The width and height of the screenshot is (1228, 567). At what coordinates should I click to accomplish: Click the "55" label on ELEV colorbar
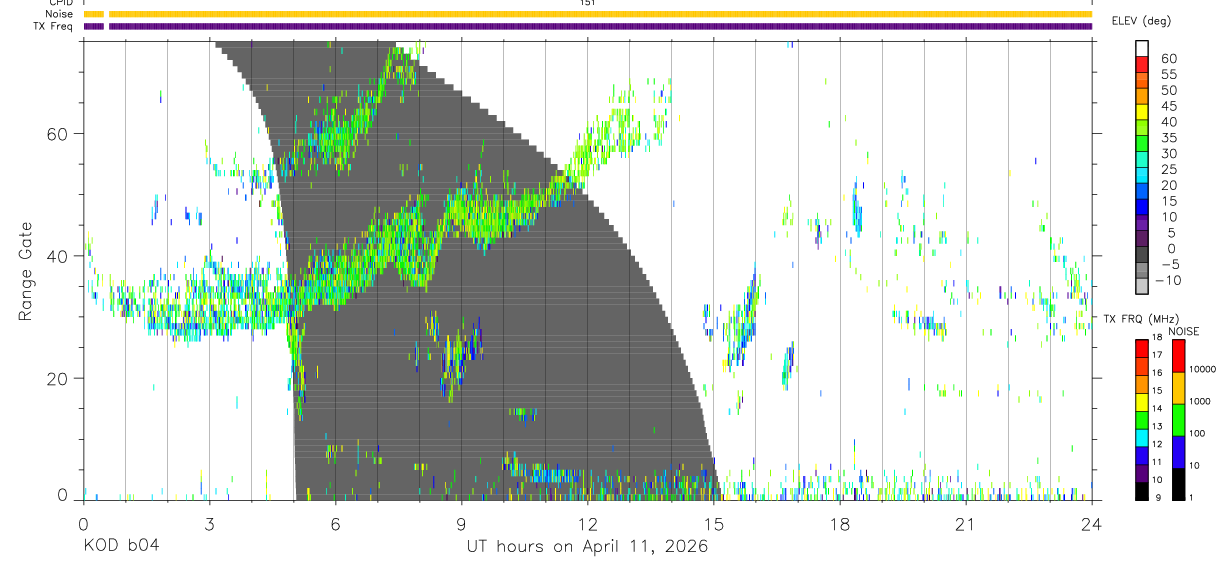tap(1168, 75)
